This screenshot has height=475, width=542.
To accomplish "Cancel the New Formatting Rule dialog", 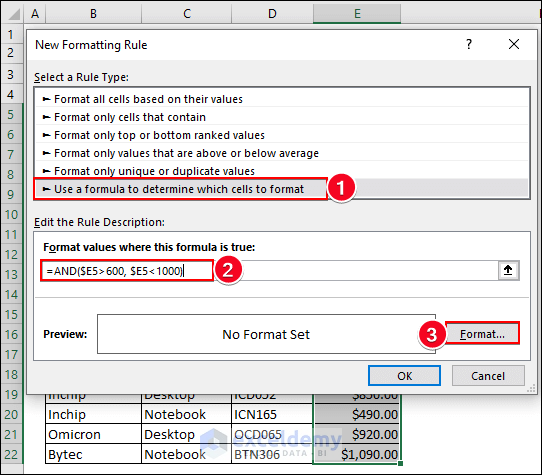I will tap(488, 375).
